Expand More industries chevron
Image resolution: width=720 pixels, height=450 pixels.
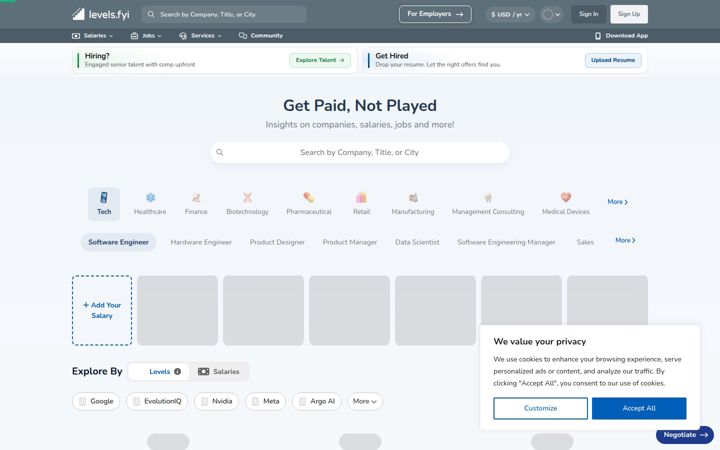click(x=618, y=202)
